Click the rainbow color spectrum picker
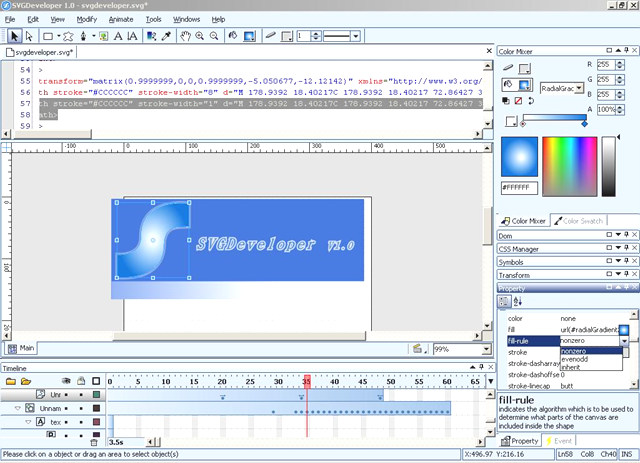The image size is (640, 463). 570,167
